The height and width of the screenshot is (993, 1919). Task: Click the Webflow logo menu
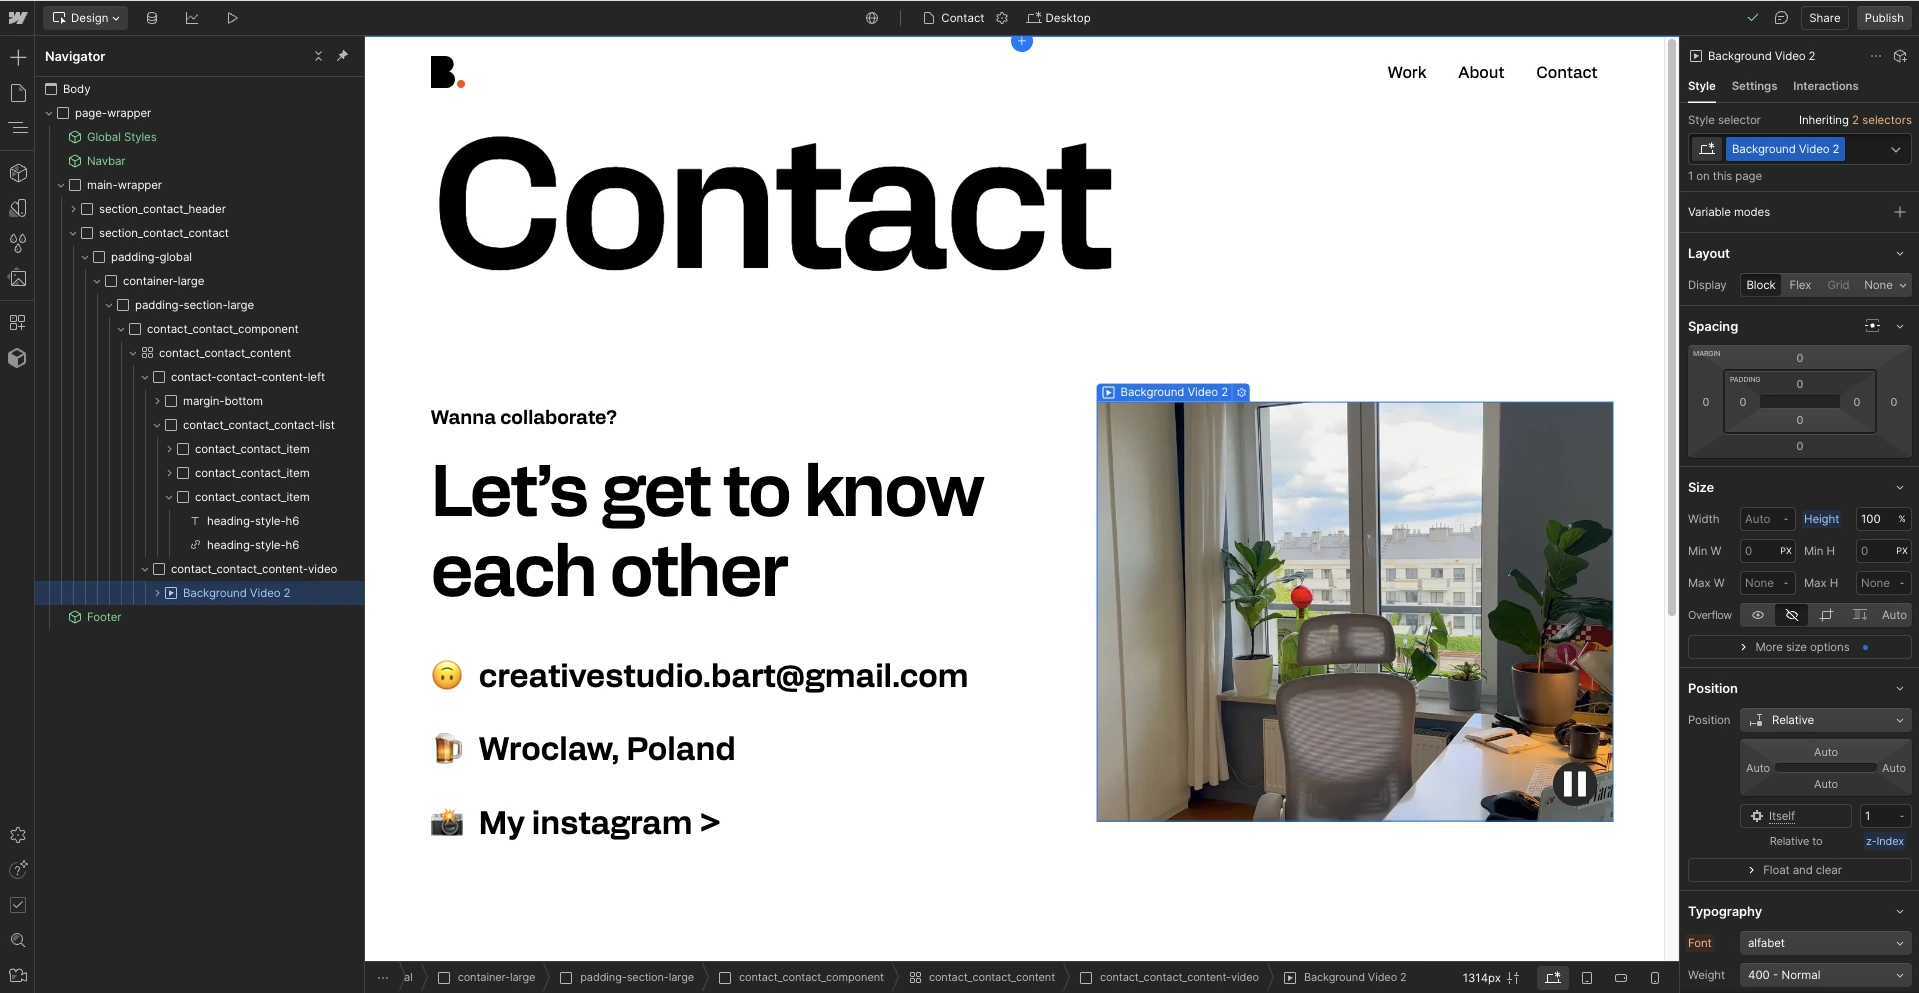pos(18,18)
